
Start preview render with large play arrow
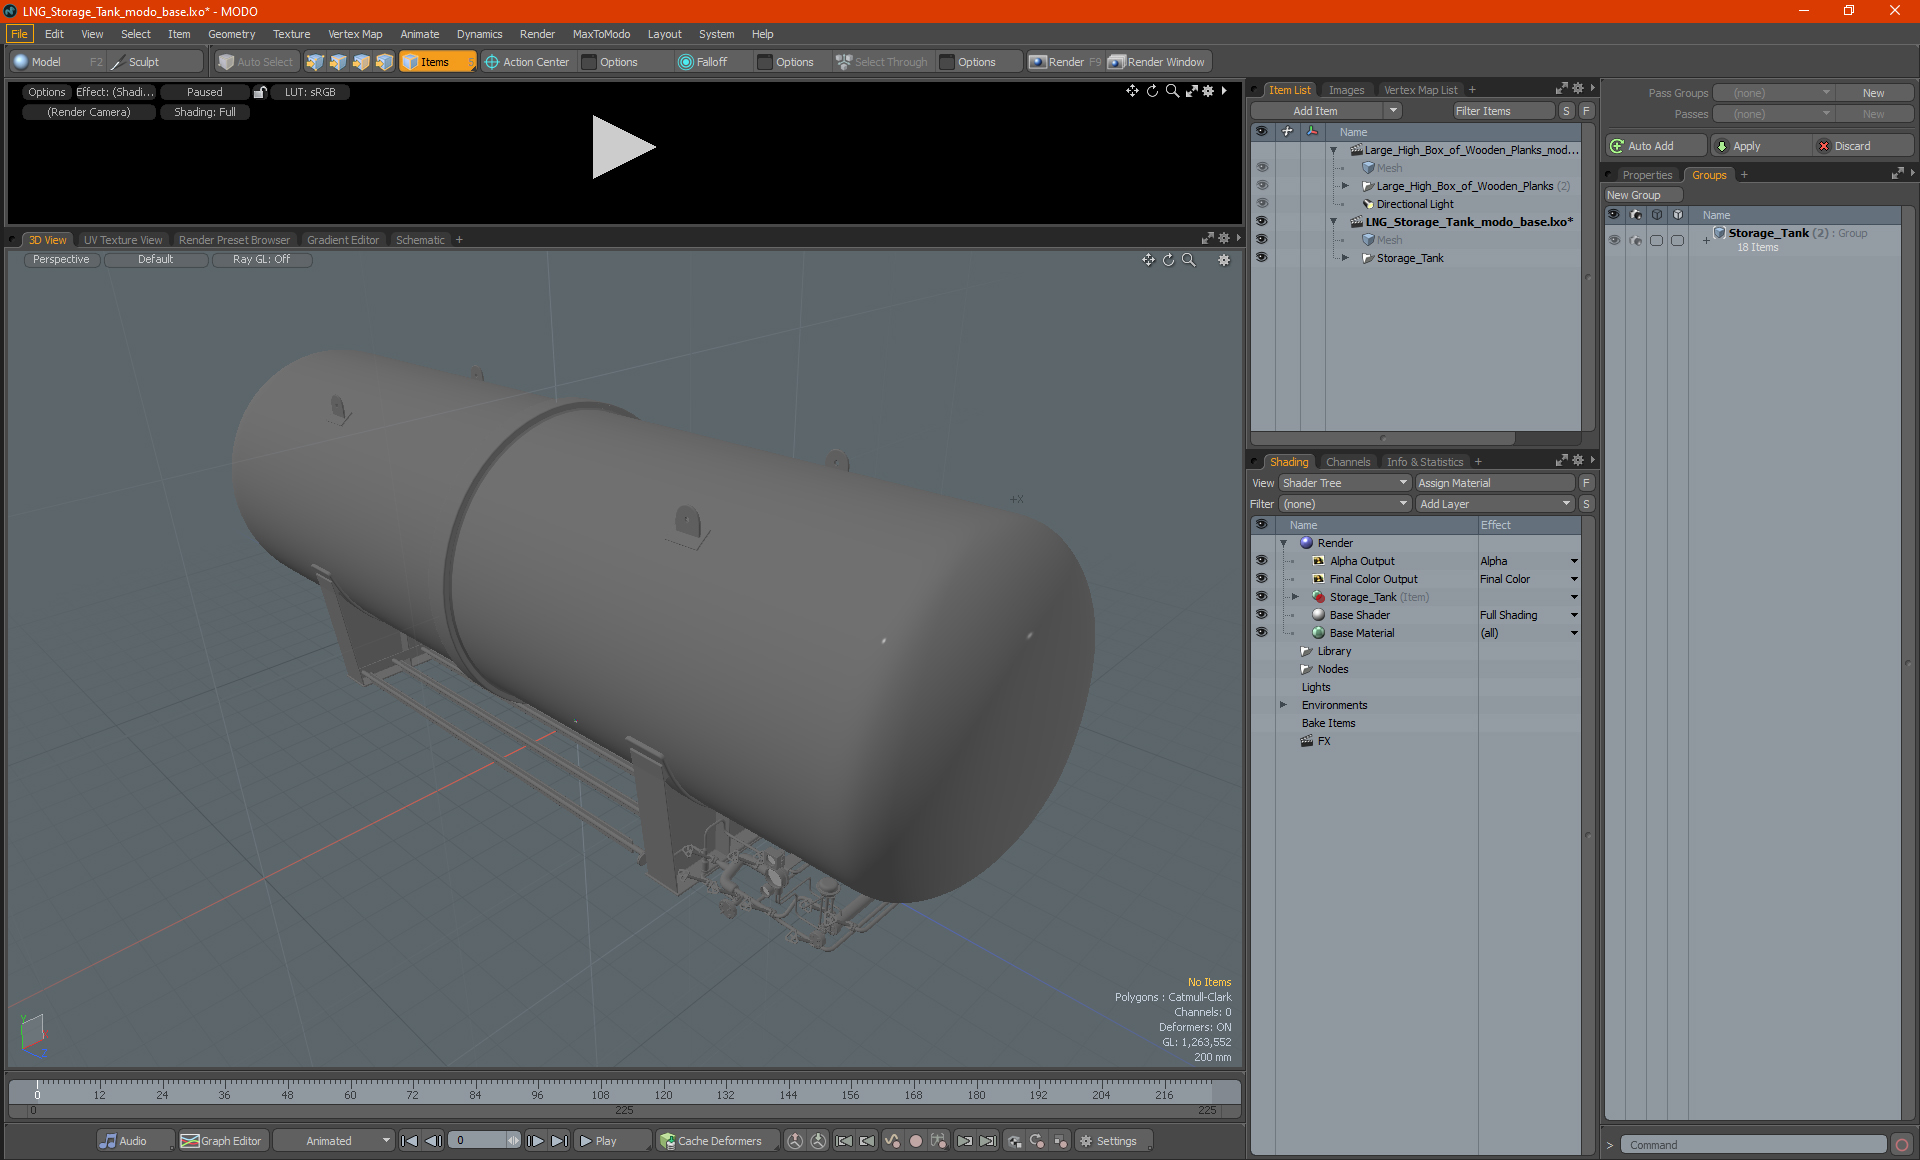(x=623, y=147)
